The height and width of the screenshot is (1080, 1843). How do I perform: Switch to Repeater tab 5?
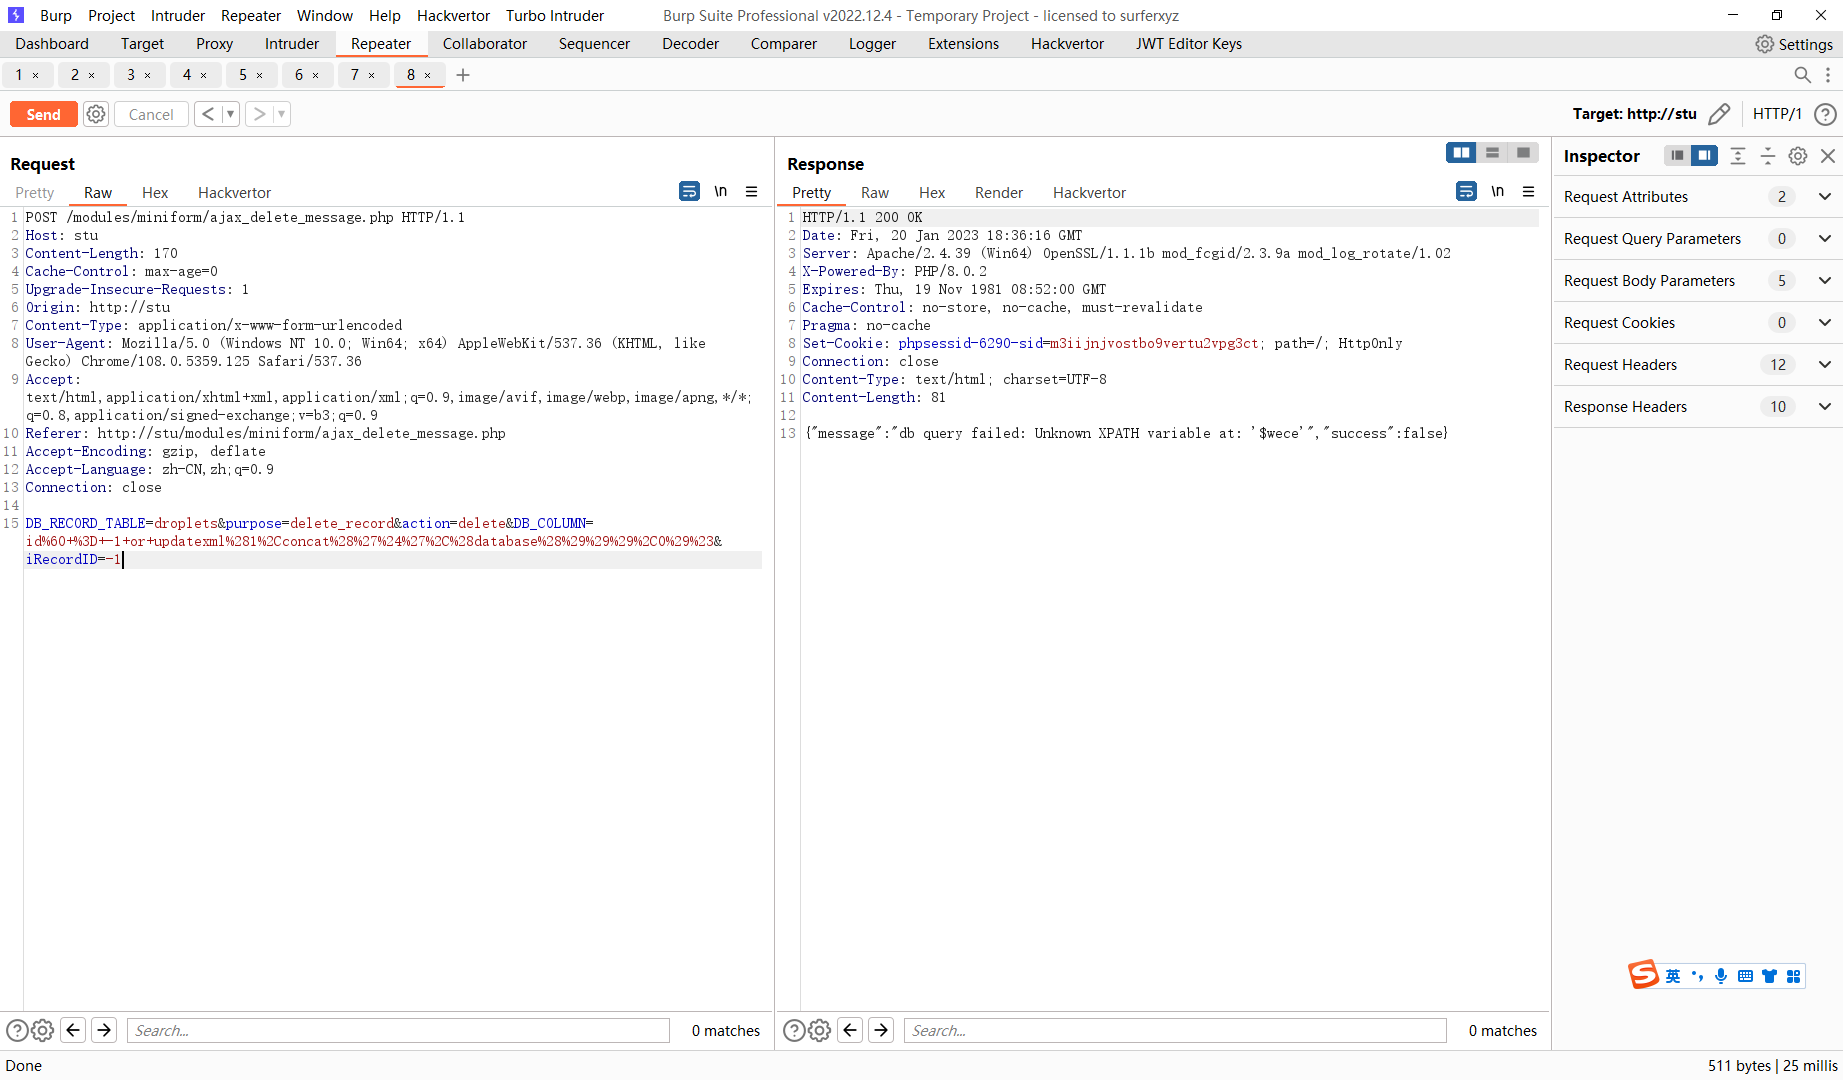tap(243, 75)
